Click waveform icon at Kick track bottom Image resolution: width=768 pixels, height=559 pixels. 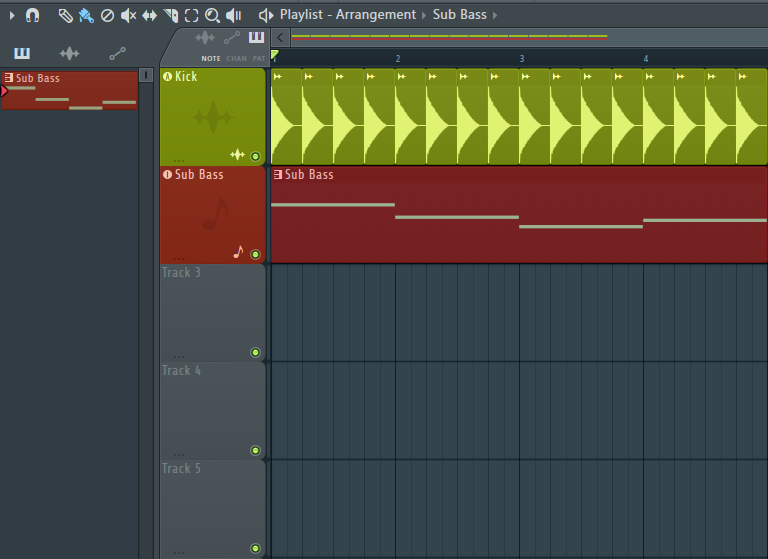pyautogui.click(x=238, y=155)
